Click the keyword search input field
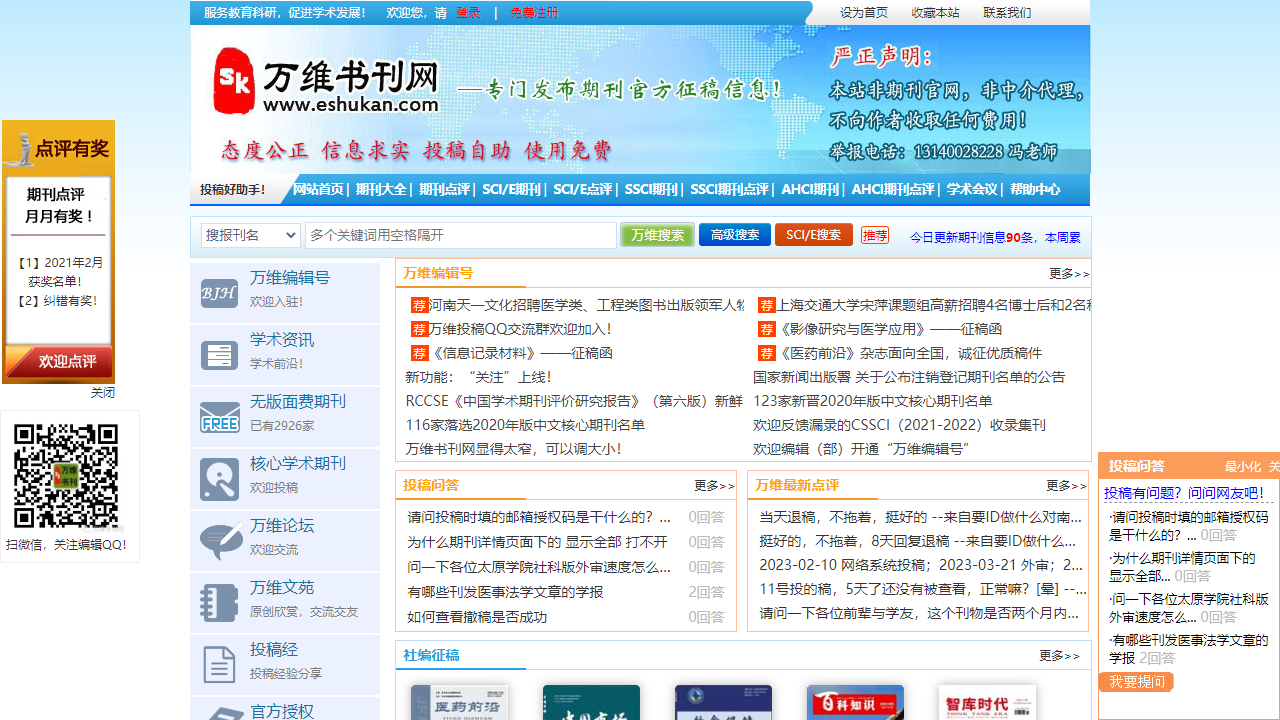 (461, 235)
